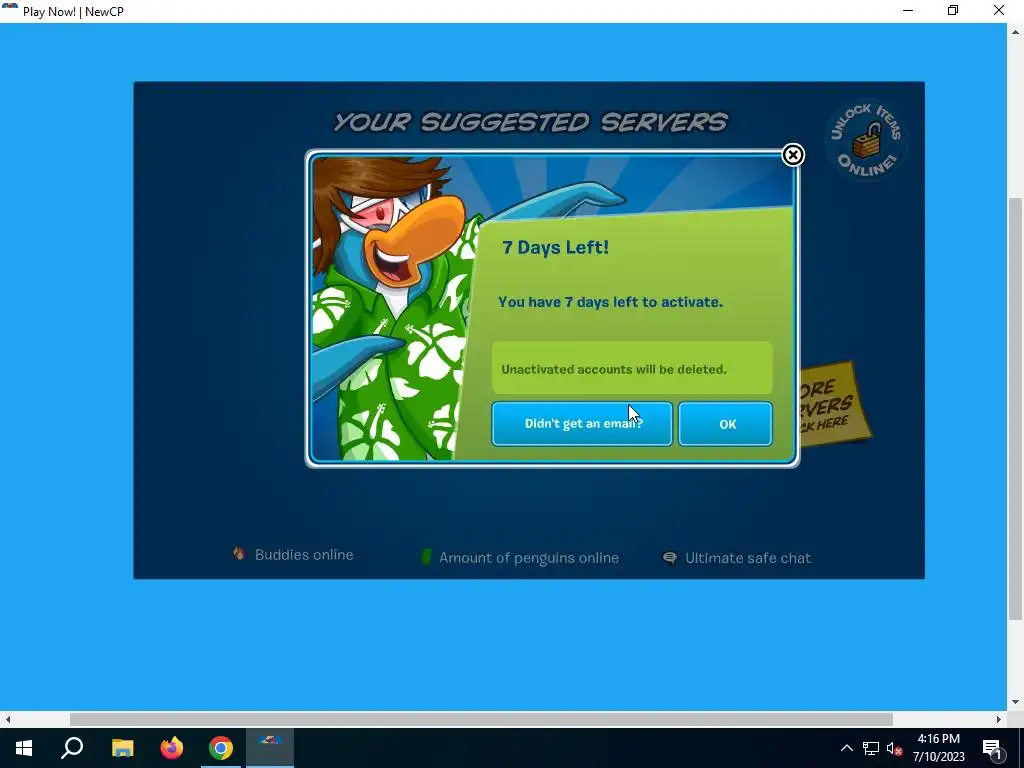
Task: Click the Amount of penguins online text
Action: pyautogui.click(x=529, y=558)
